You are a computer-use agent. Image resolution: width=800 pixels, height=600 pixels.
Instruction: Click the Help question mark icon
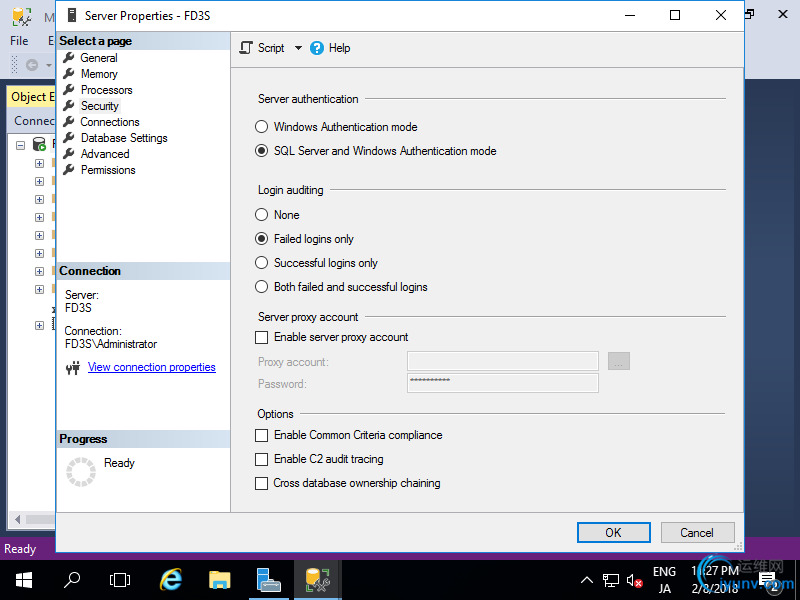pyautogui.click(x=317, y=48)
